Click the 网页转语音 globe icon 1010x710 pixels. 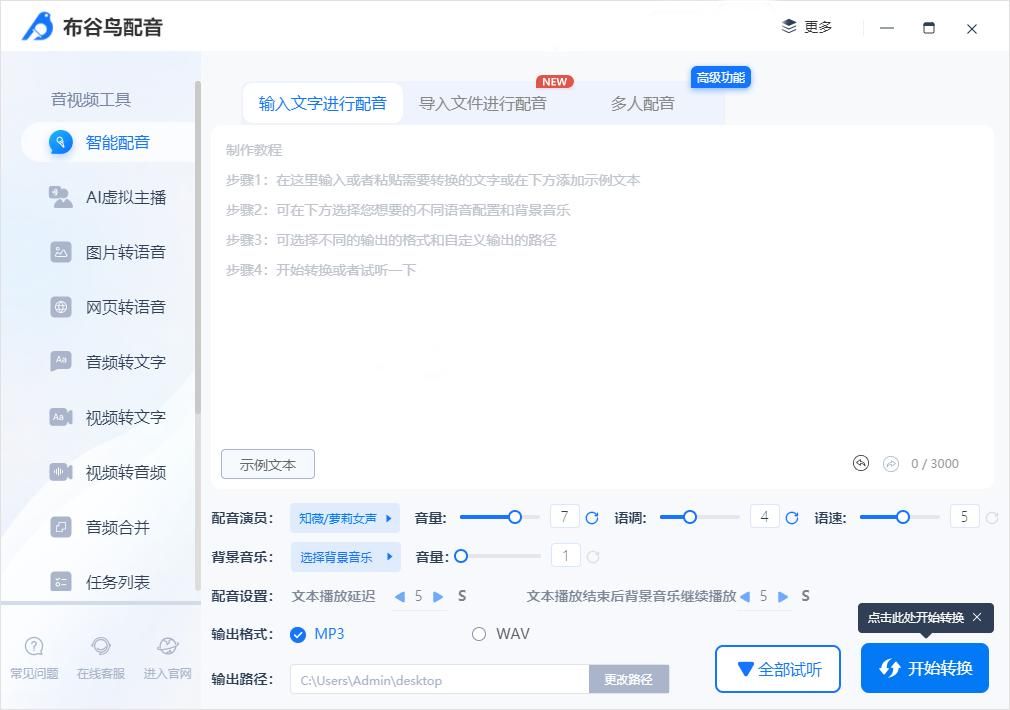point(61,307)
